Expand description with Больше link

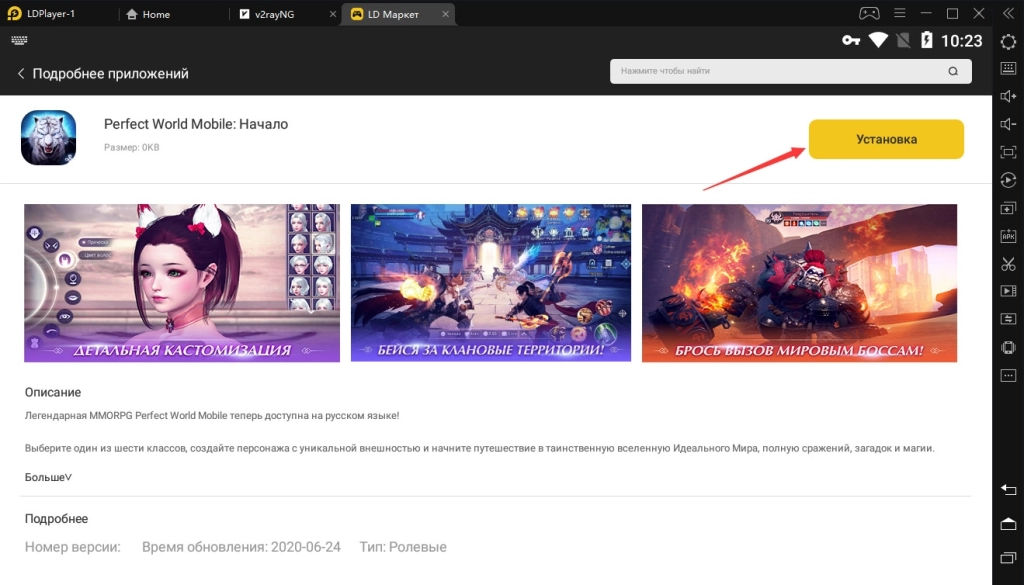click(48, 477)
